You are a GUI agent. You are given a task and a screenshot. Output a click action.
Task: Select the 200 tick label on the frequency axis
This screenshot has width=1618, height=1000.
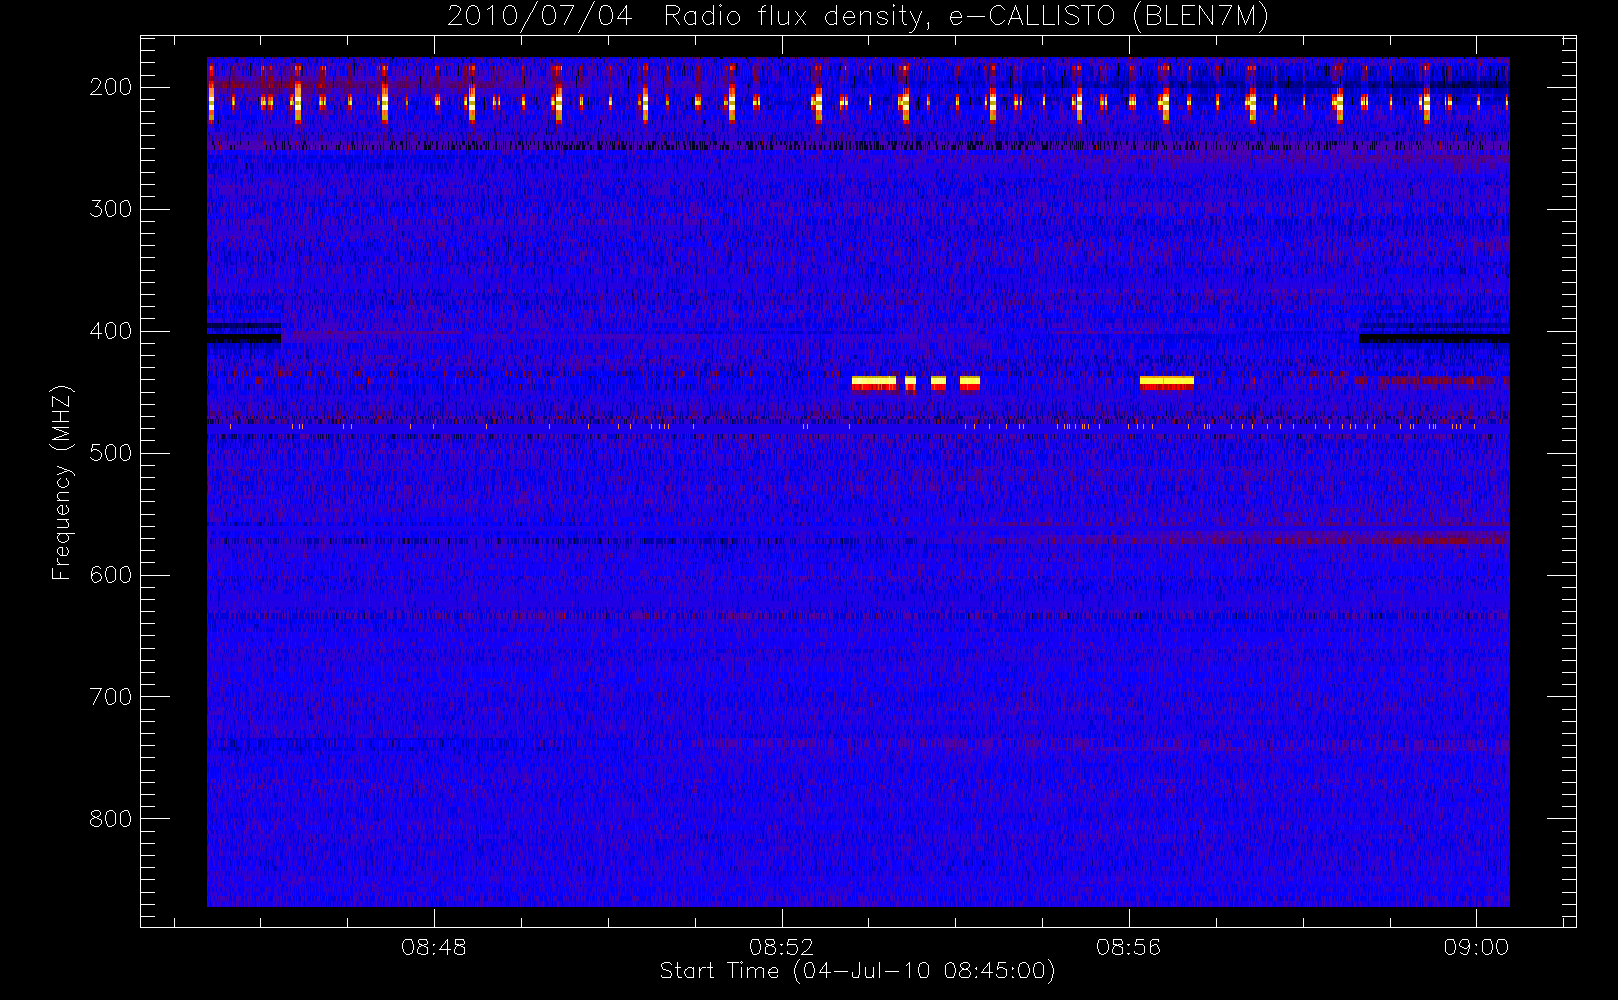[x=110, y=87]
